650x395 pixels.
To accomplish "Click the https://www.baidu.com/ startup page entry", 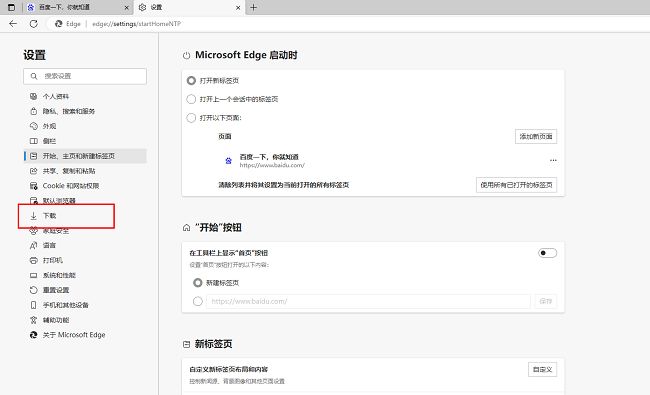I will click(x=272, y=165).
